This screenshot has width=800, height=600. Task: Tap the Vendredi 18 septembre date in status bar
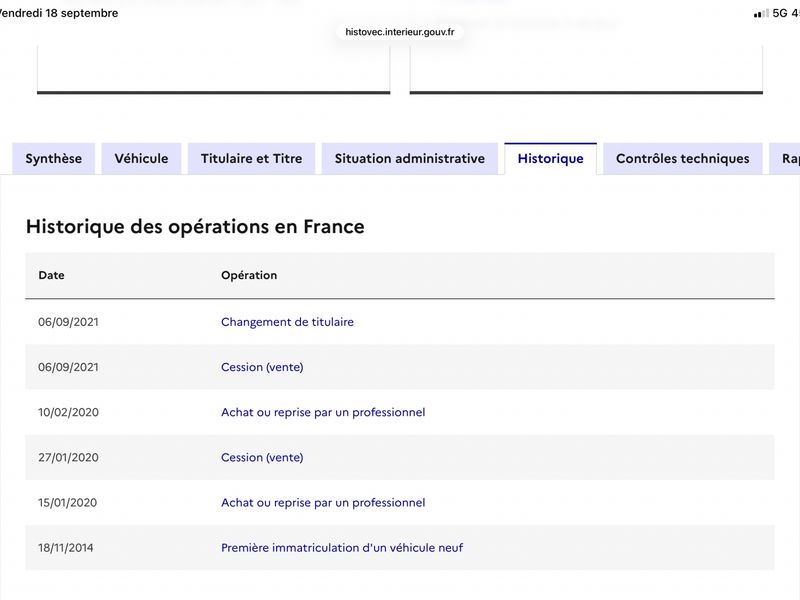pos(59,13)
